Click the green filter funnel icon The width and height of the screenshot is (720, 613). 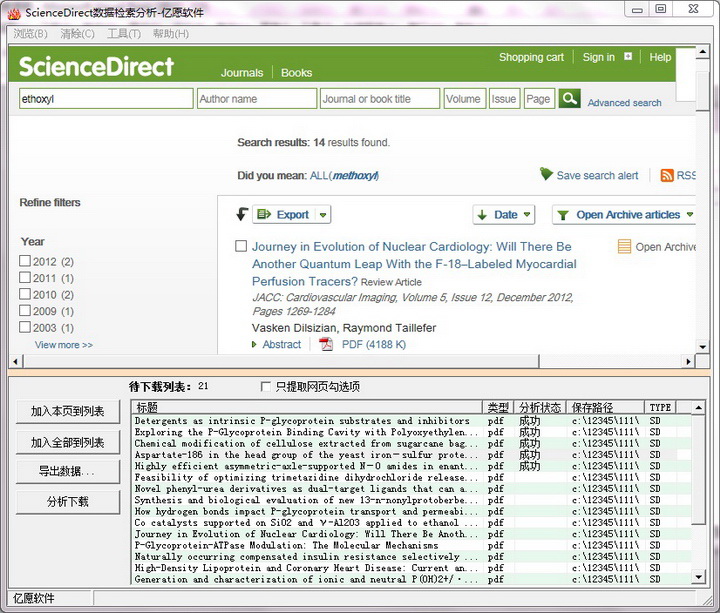point(563,215)
